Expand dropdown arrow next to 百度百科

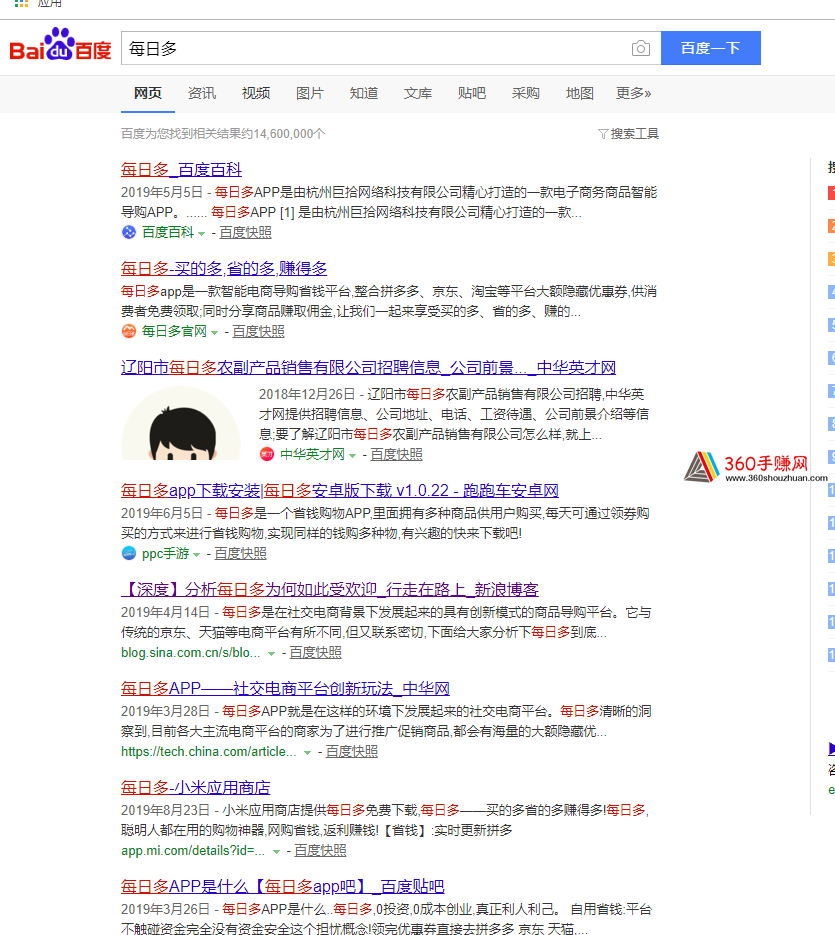pos(202,234)
